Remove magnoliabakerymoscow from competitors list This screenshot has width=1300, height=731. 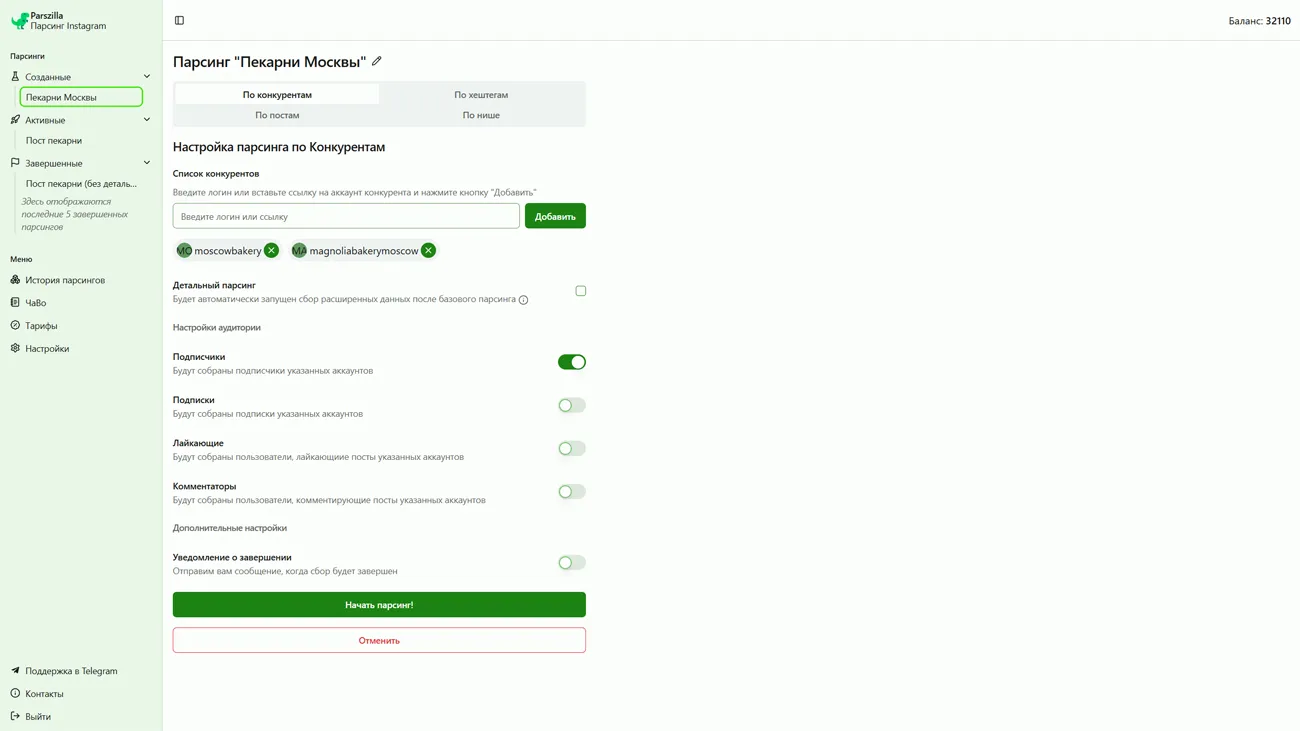(x=428, y=251)
